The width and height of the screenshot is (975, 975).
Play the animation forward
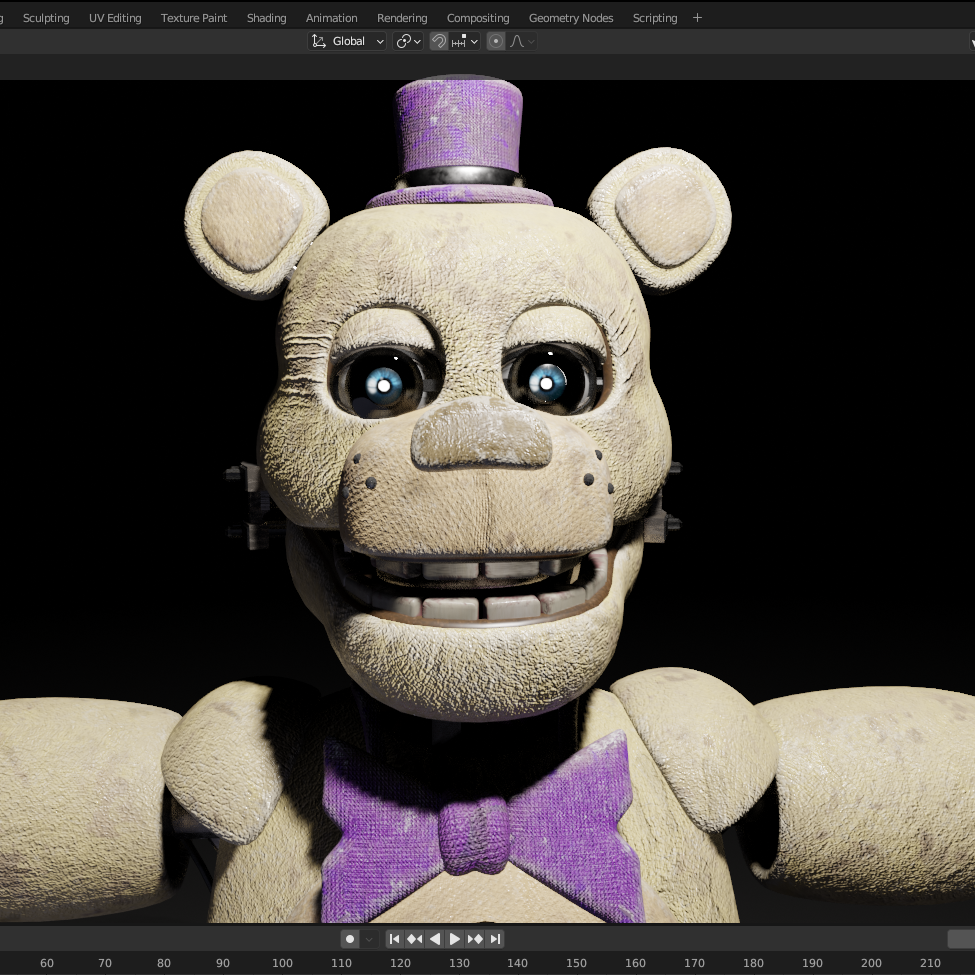click(455, 939)
